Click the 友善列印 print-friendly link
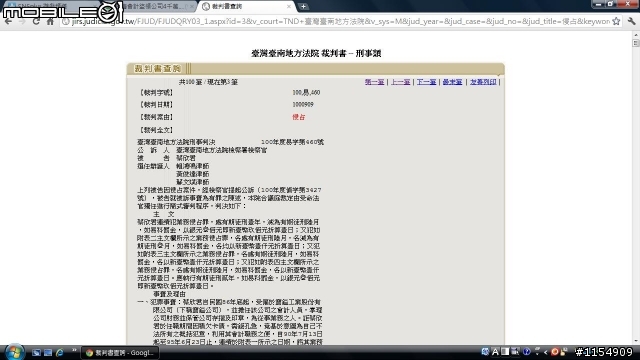640x360 pixels. pos(483,82)
